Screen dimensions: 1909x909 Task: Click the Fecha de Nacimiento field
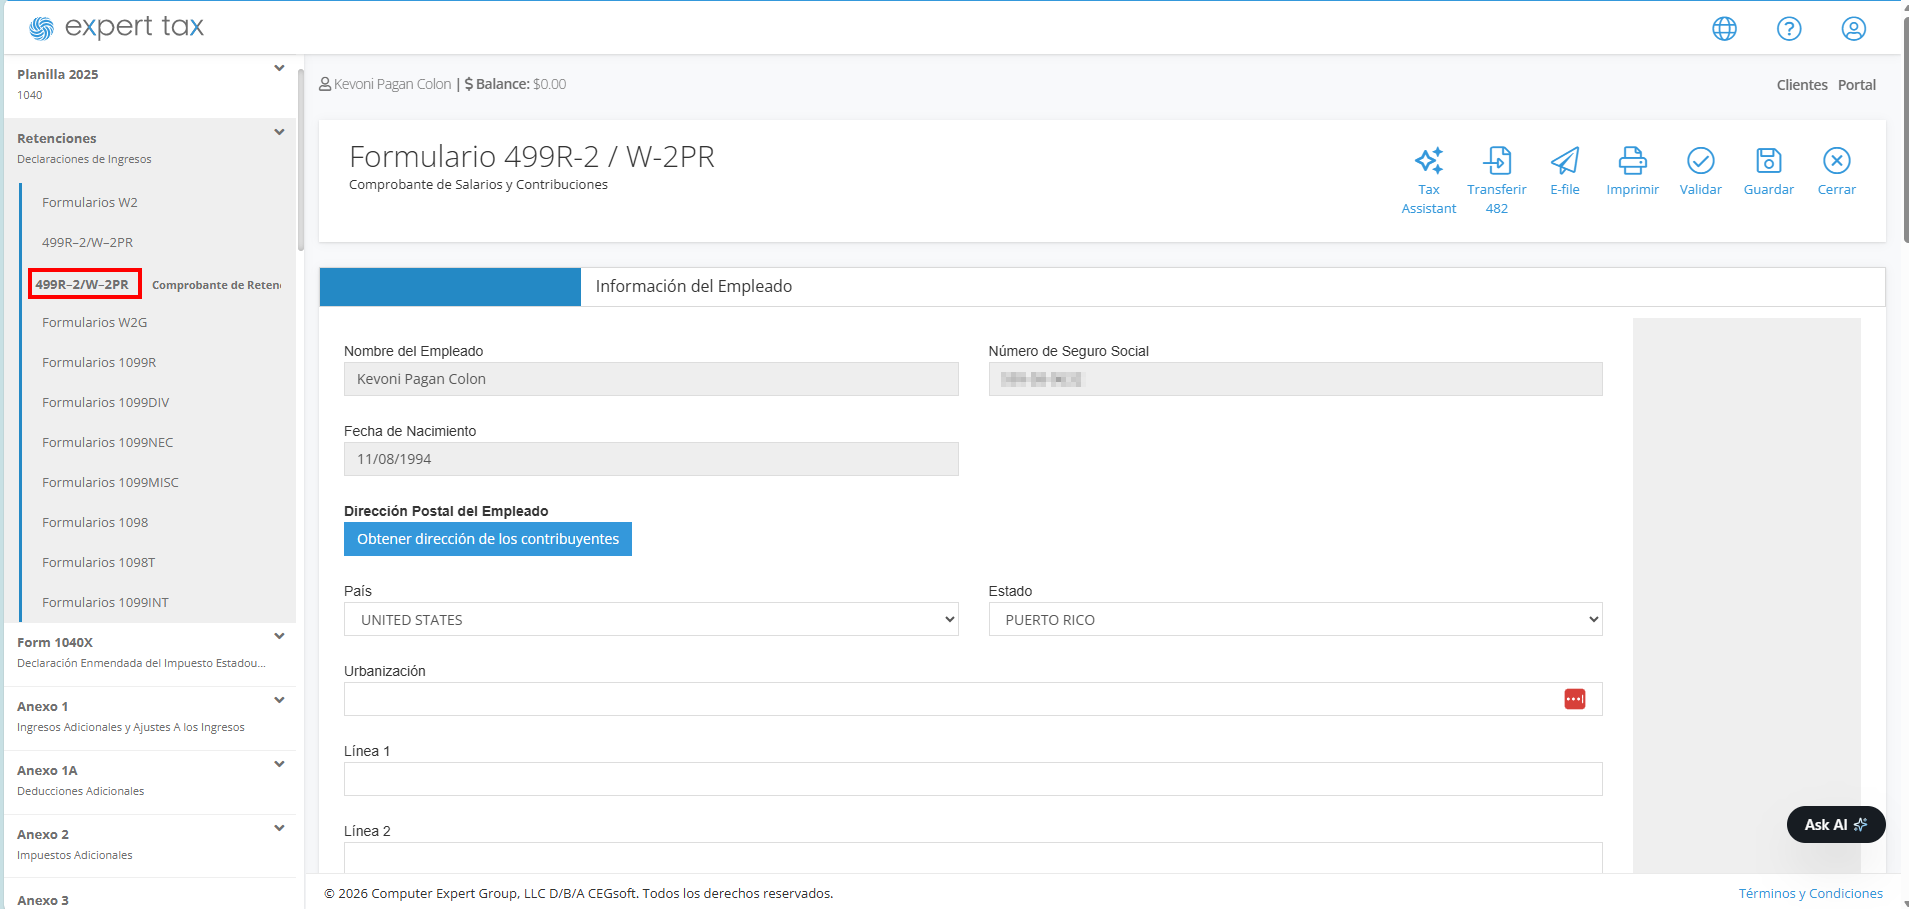(651, 459)
